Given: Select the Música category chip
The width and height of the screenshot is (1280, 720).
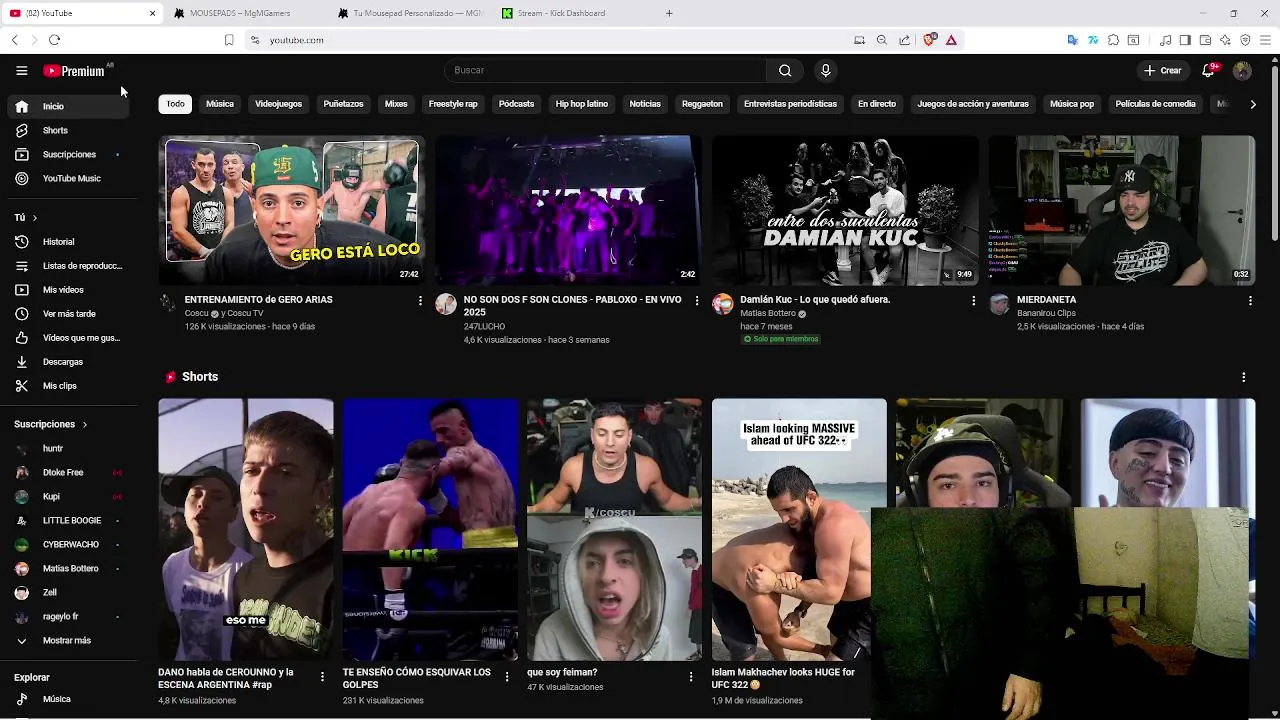Looking at the screenshot, I should tap(220, 104).
